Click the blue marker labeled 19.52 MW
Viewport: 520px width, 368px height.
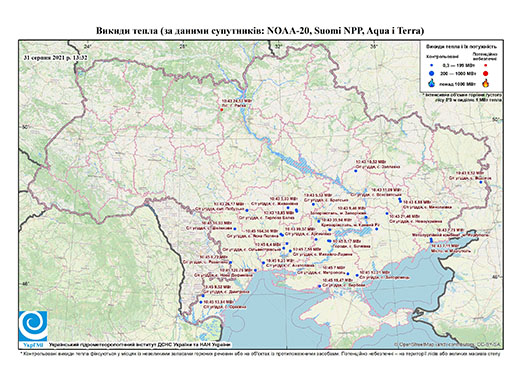(355, 171)
